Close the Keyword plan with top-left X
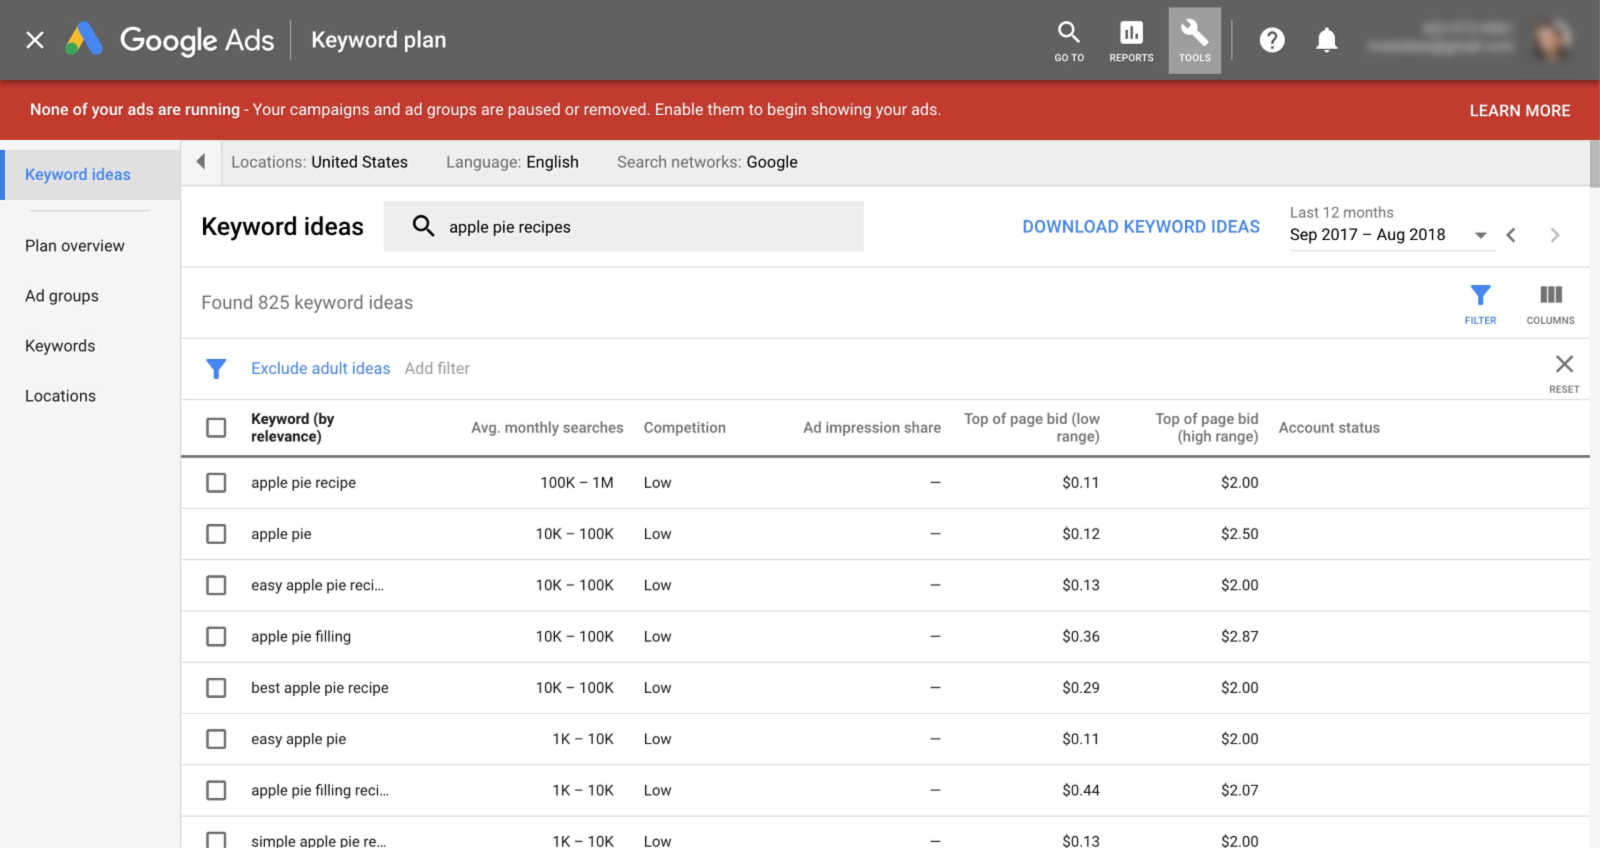Image resolution: width=1600 pixels, height=848 pixels. click(35, 40)
